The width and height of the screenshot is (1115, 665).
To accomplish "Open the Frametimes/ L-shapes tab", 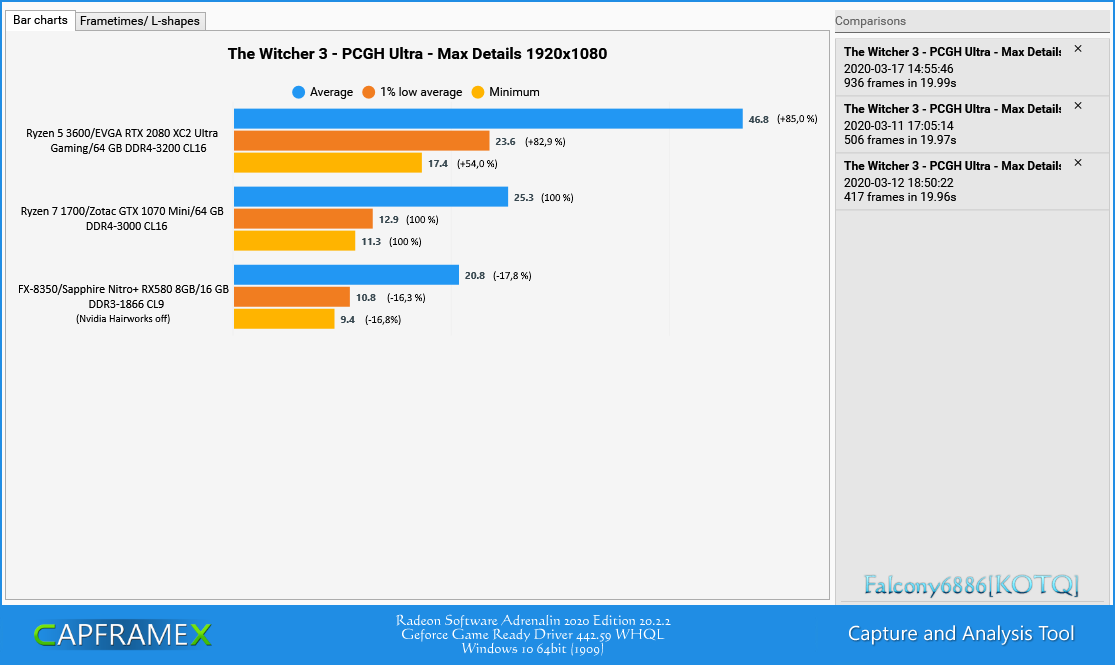I will [140, 21].
